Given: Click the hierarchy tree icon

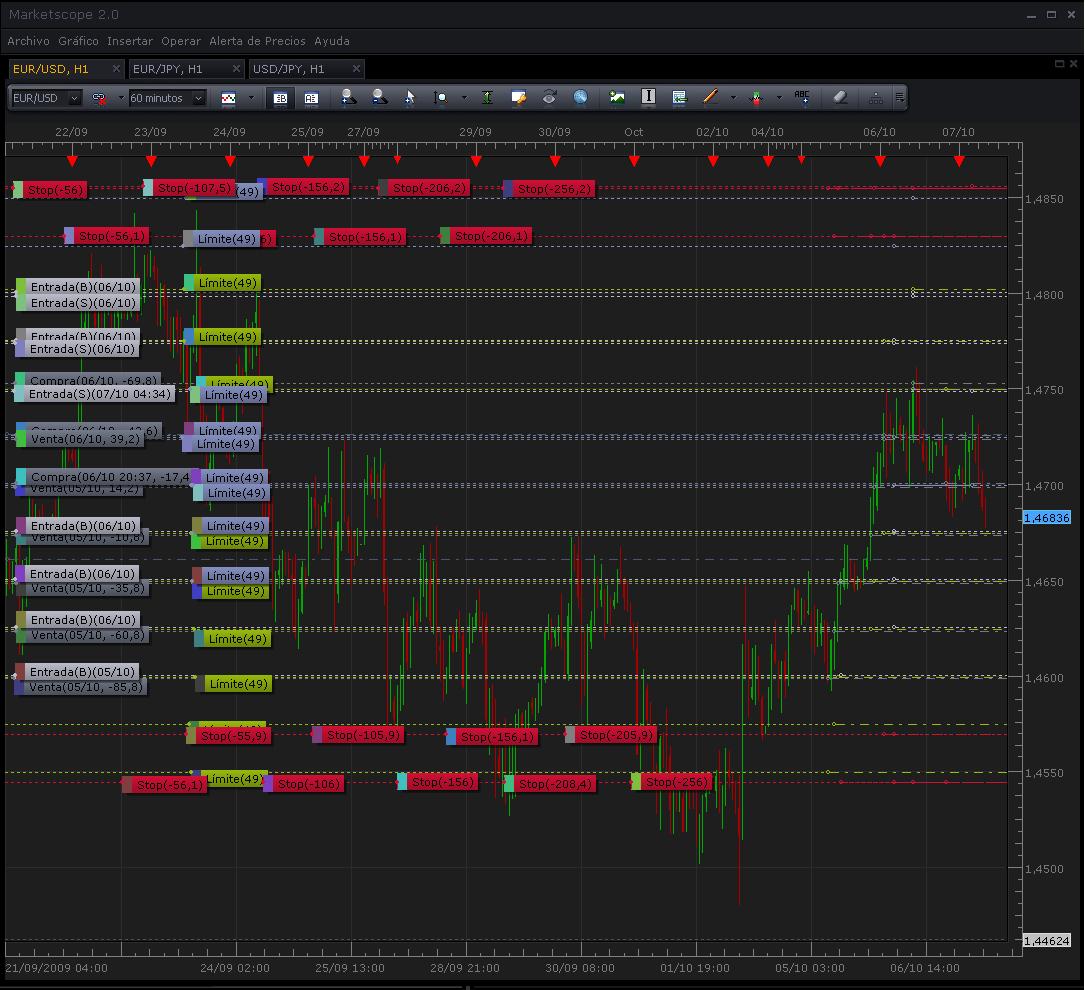Looking at the screenshot, I should point(875,98).
